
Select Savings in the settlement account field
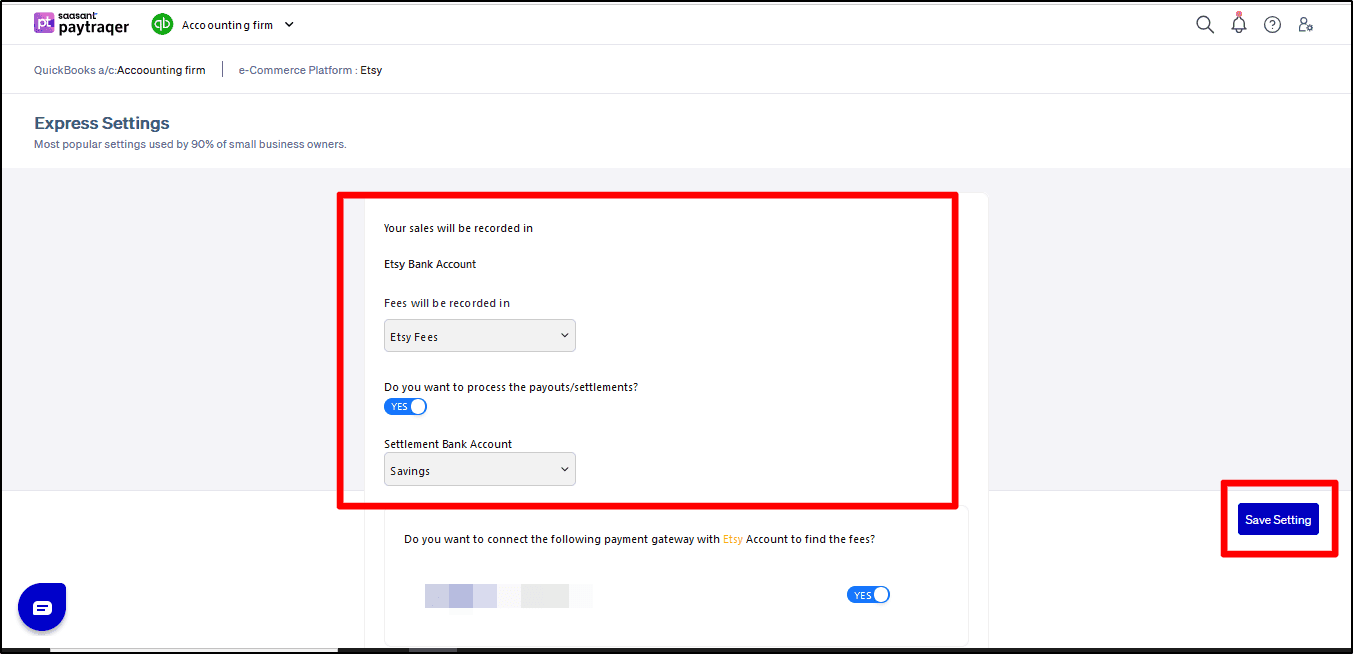(479, 468)
